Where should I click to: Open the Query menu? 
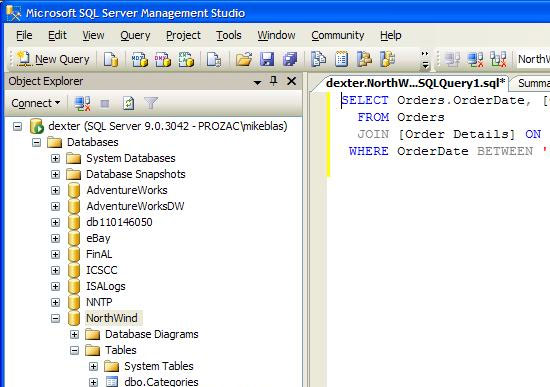click(x=135, y=35)
